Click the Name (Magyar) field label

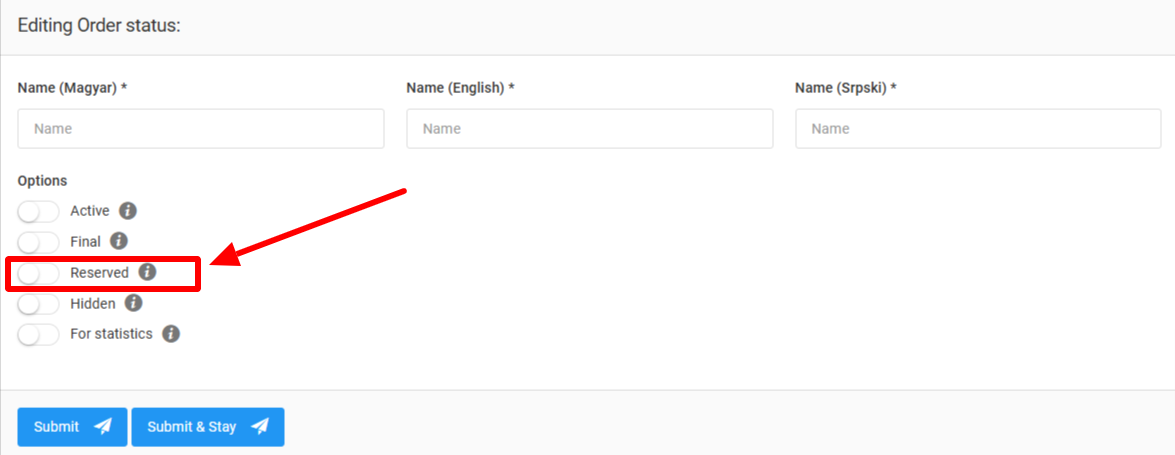[72, 88]
